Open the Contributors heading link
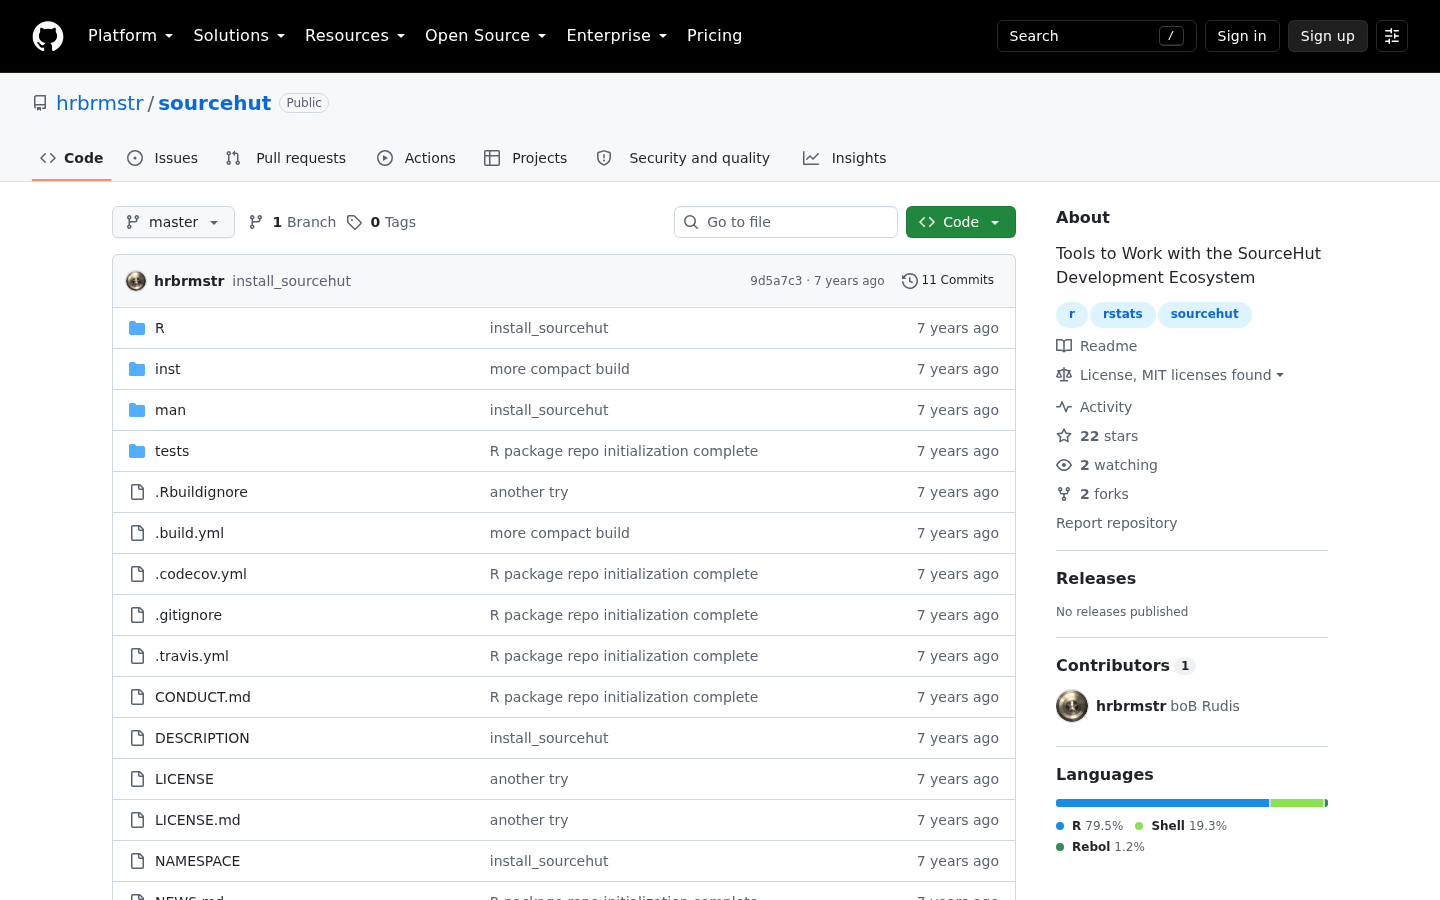Screen dimensions: 1440x900 point(1125,665)
